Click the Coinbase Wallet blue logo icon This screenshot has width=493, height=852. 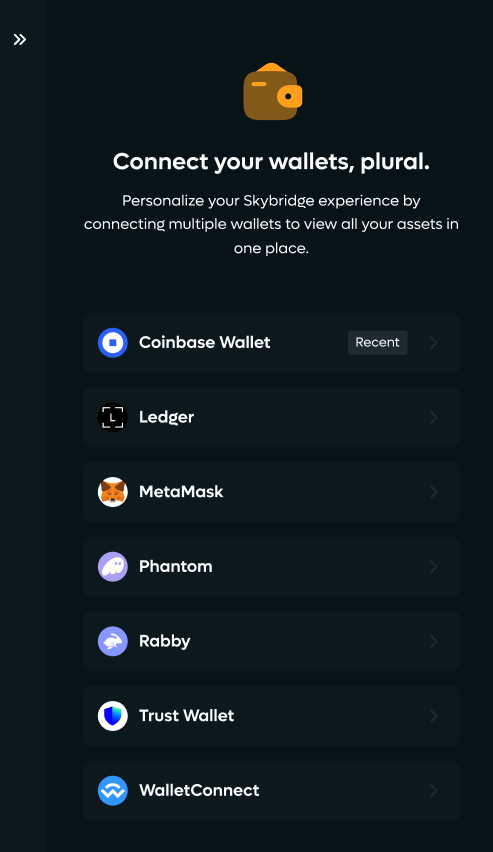click(113, 342)
